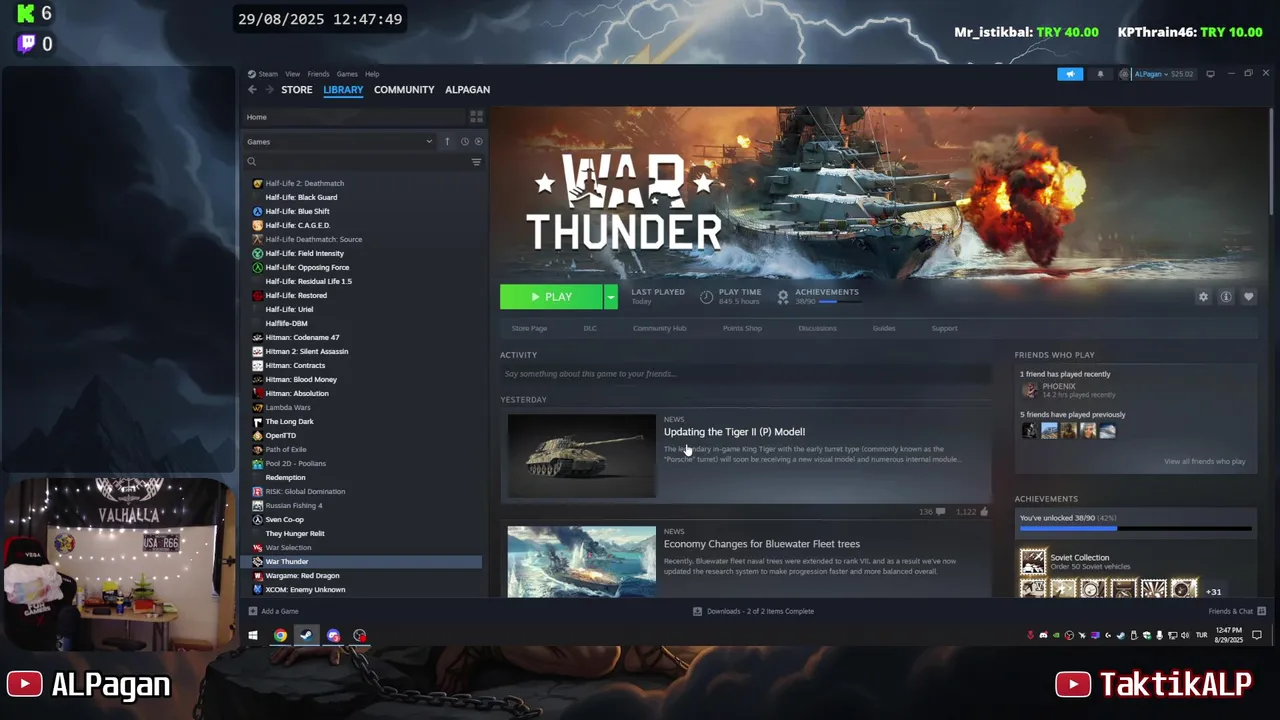Open the Friends menu
1280x720 pixels.
tap(318, 74)
